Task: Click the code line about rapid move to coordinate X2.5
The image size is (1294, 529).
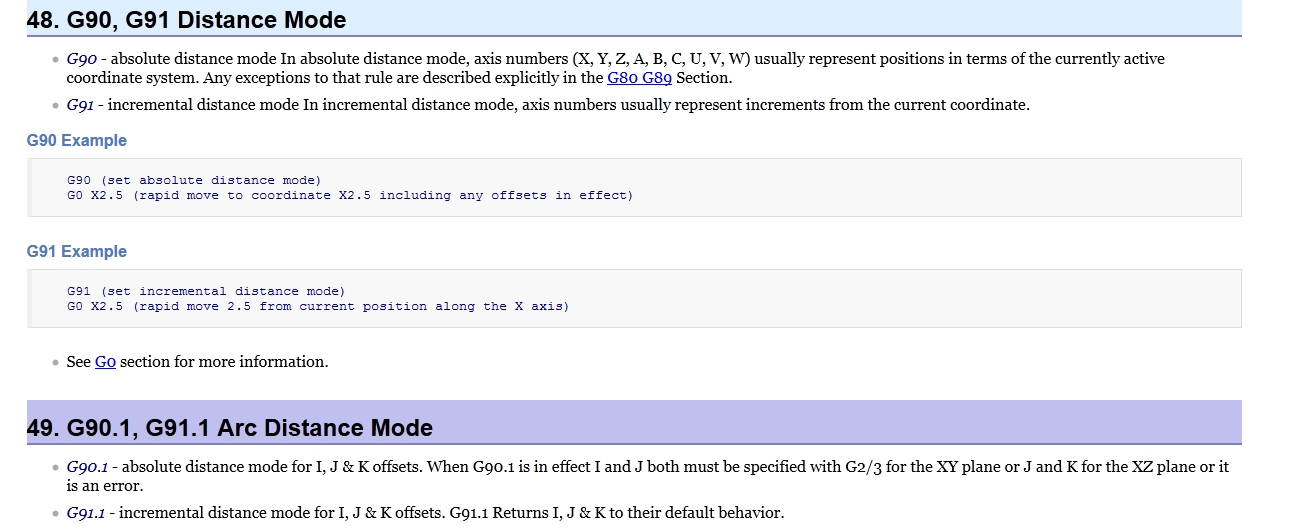Action: click(350, 196)
